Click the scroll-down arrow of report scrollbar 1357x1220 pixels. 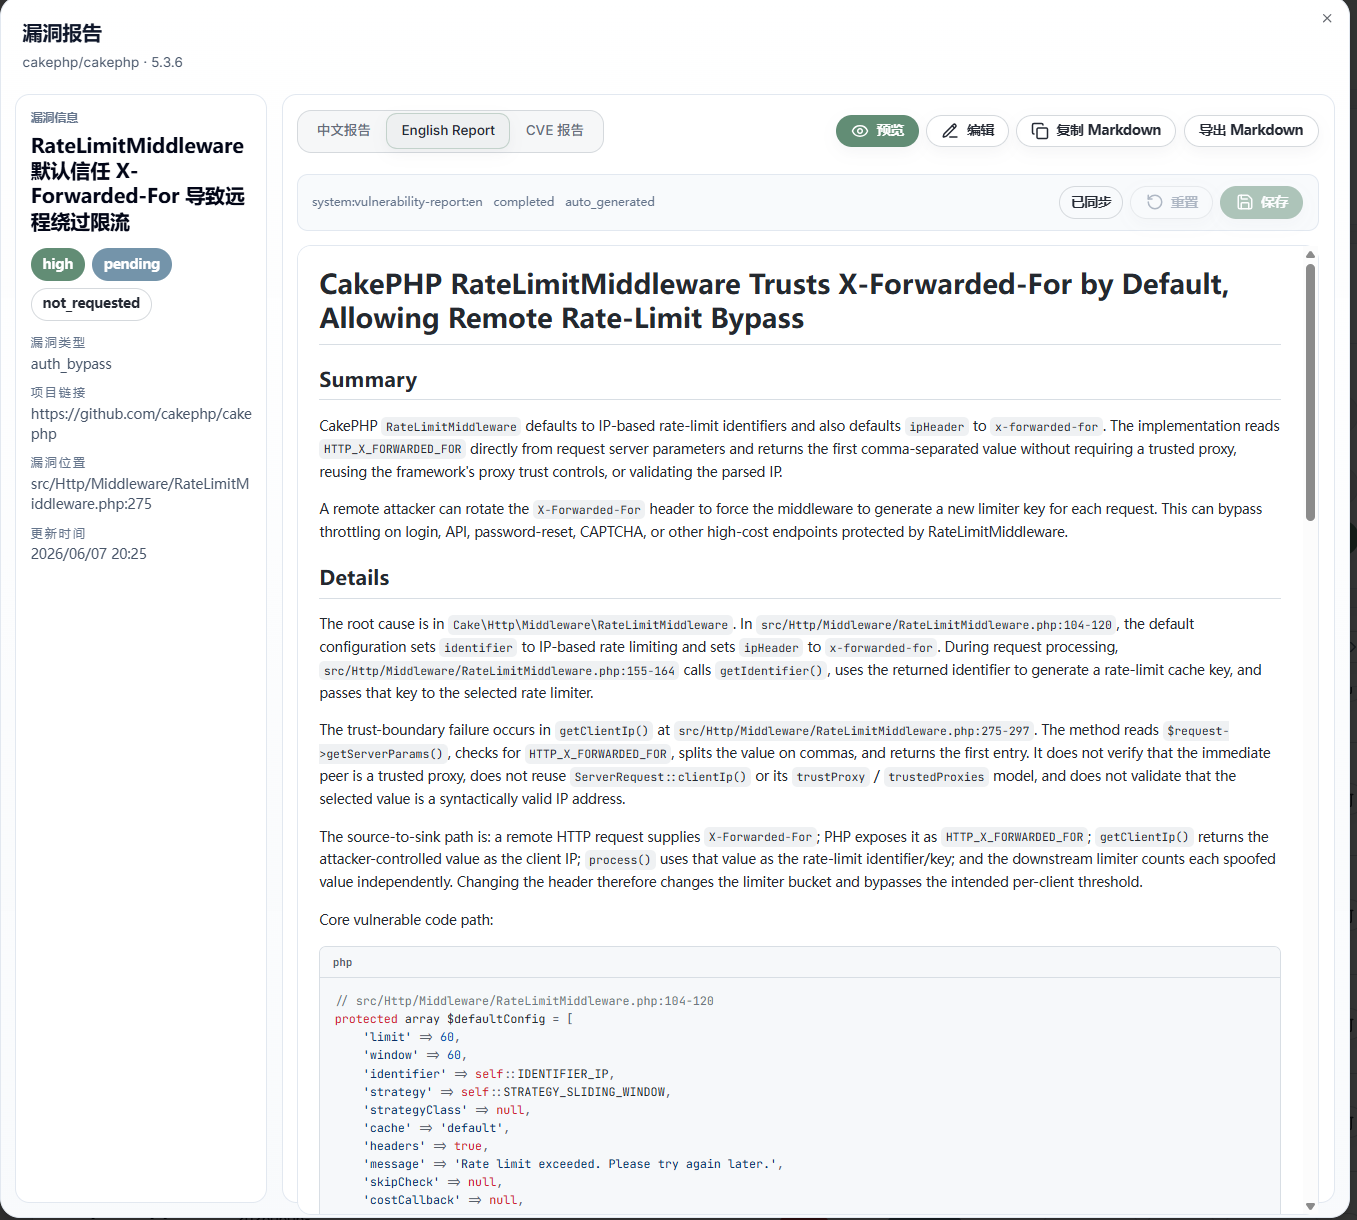click(1310, 1207)
